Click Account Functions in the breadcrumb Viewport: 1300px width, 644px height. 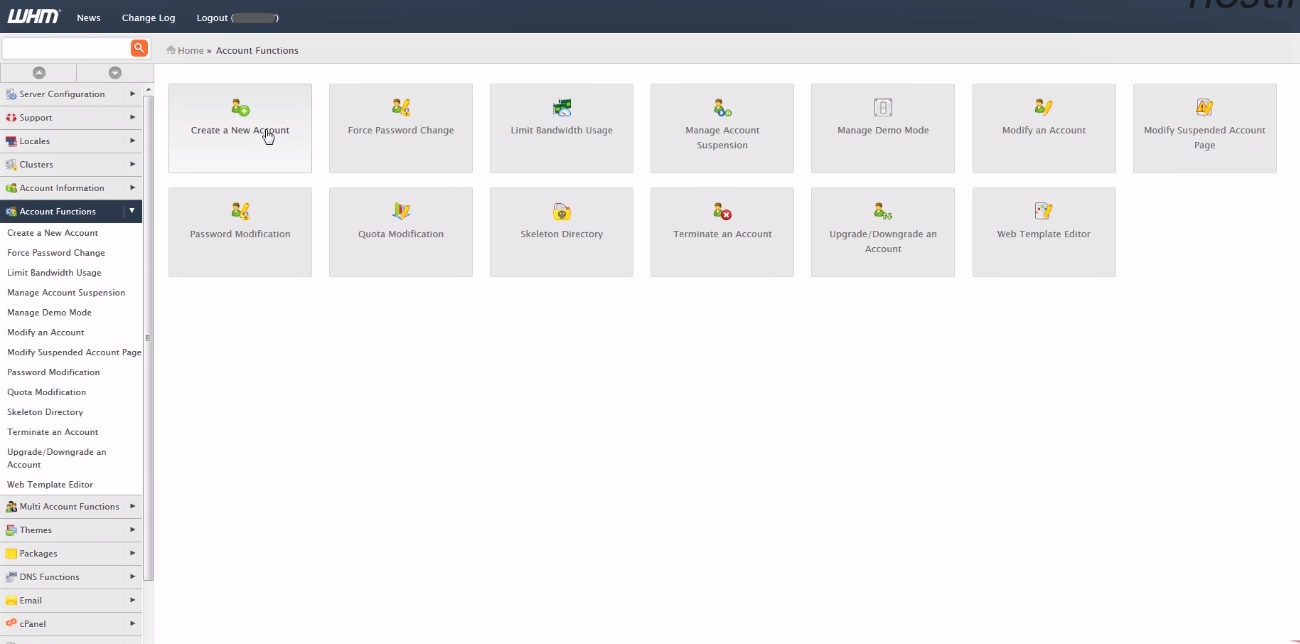click(257, 50)
